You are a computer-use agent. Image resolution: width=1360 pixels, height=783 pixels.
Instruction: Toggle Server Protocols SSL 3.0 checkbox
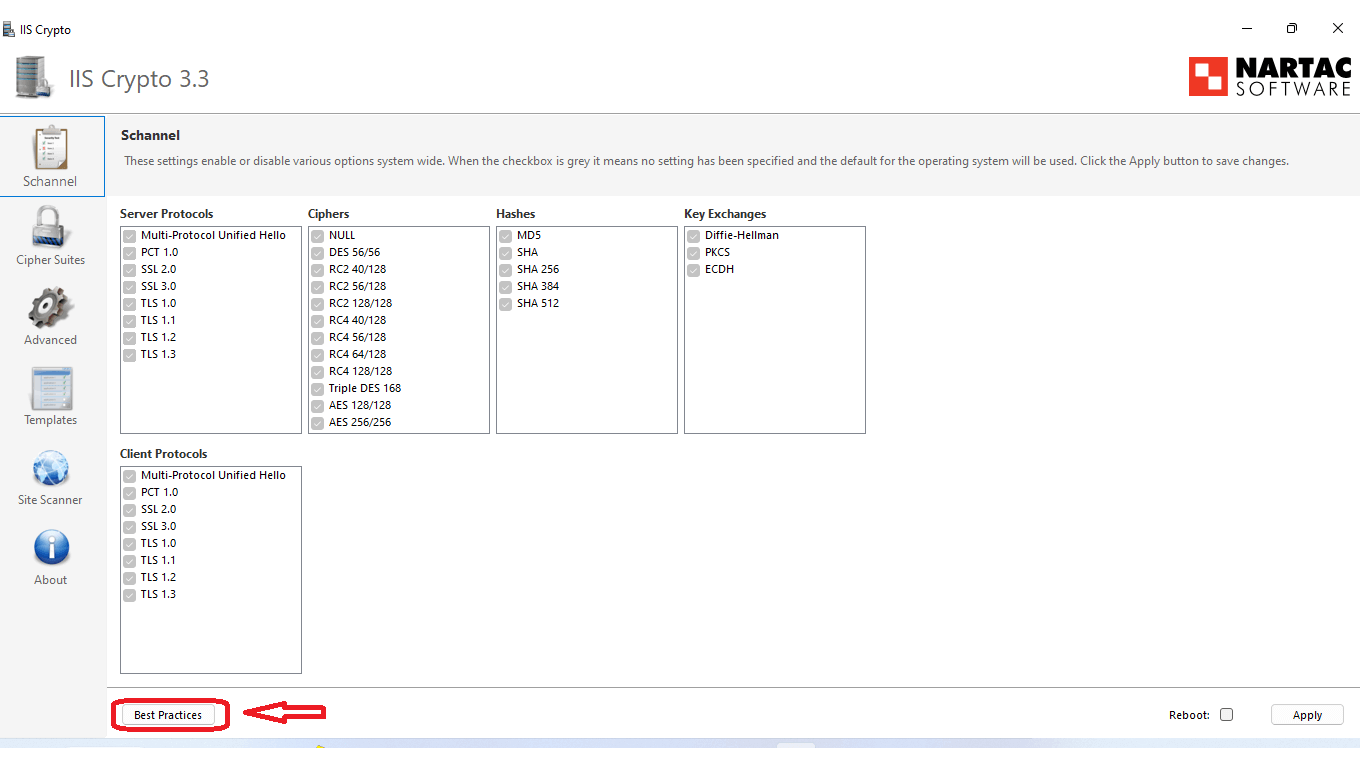coord(129,287)
